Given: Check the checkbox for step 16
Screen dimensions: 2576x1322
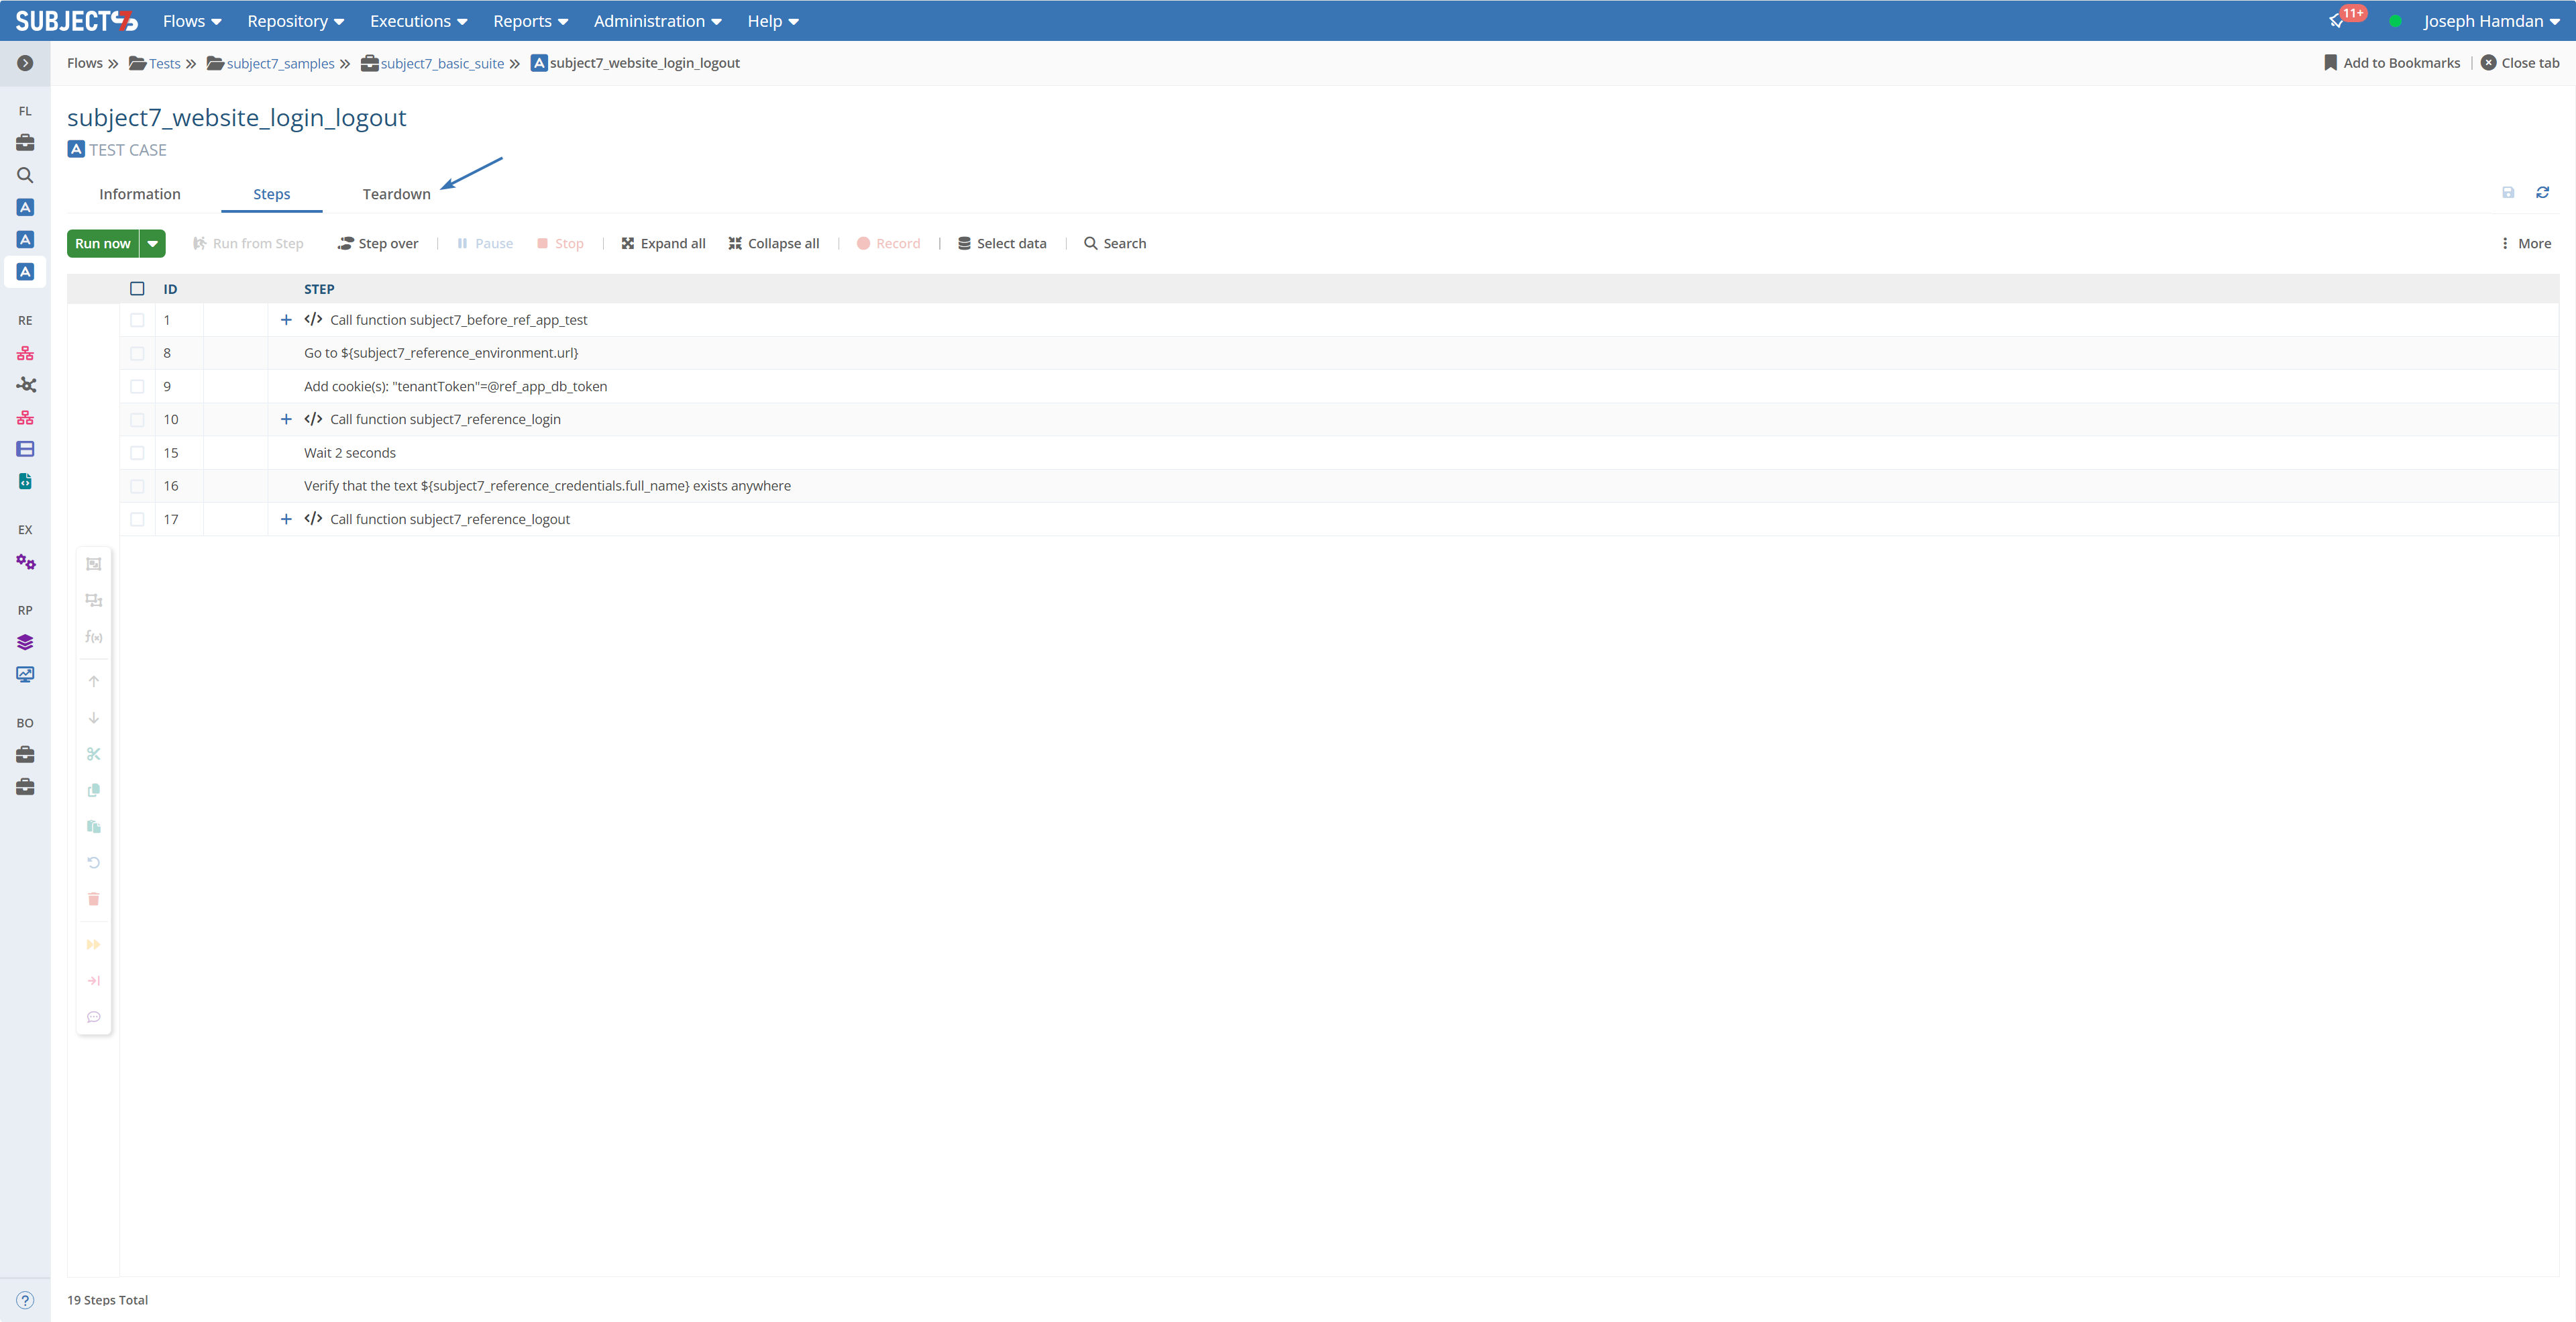Looking at the screenshot, I should [137, 486].
